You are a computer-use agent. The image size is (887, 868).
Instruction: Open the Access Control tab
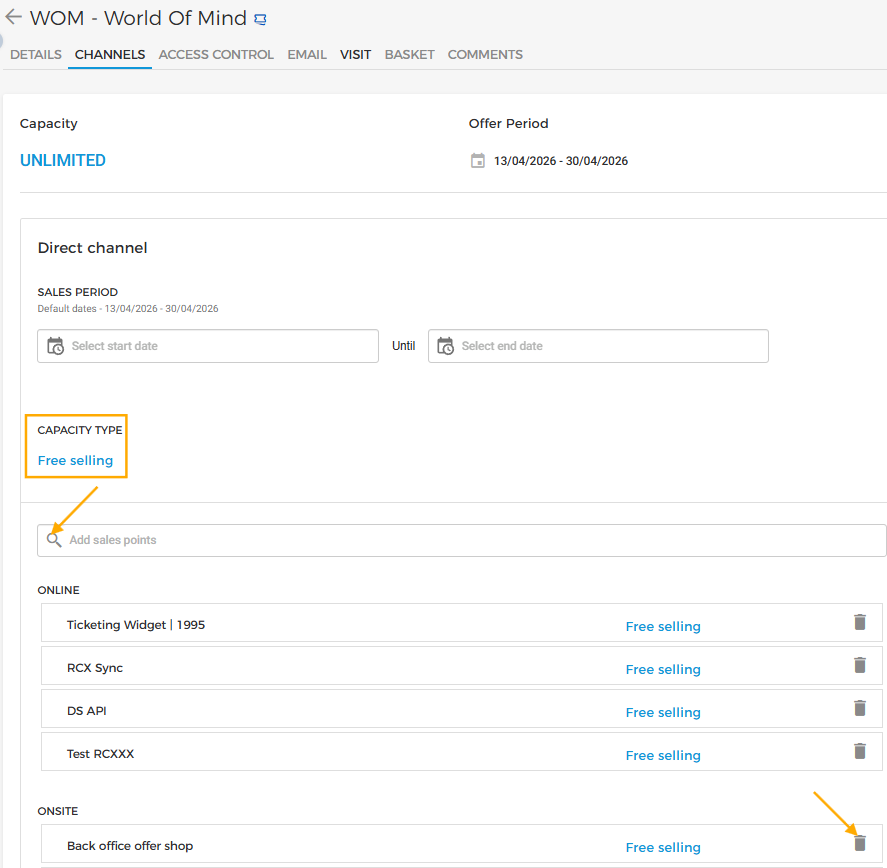216,55
